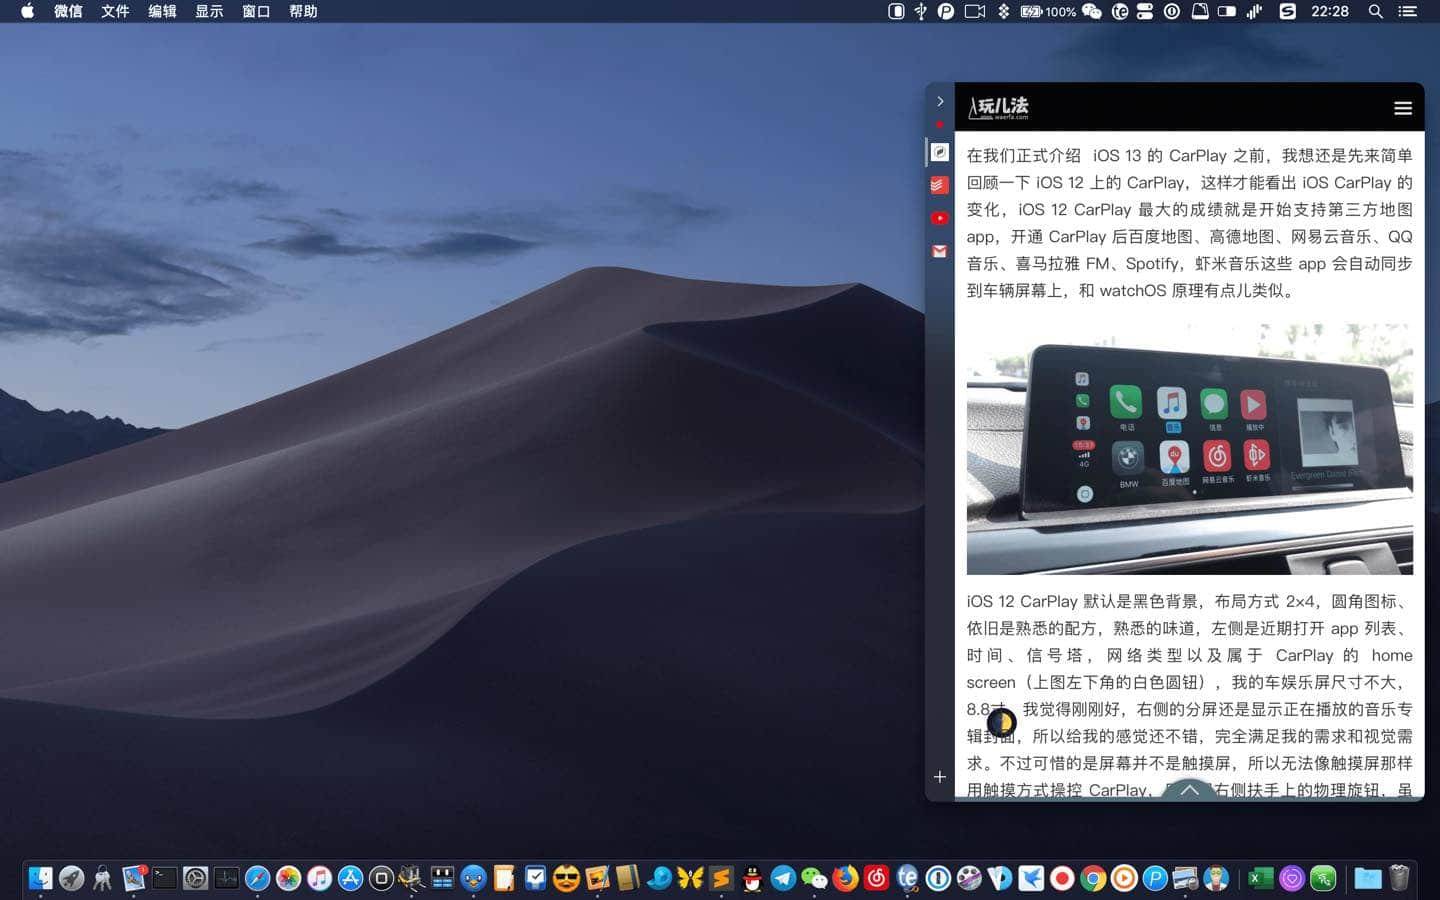Open the Gmail shortcut in the panel sidebar
1440x900 pixels.
coord(939,251)
